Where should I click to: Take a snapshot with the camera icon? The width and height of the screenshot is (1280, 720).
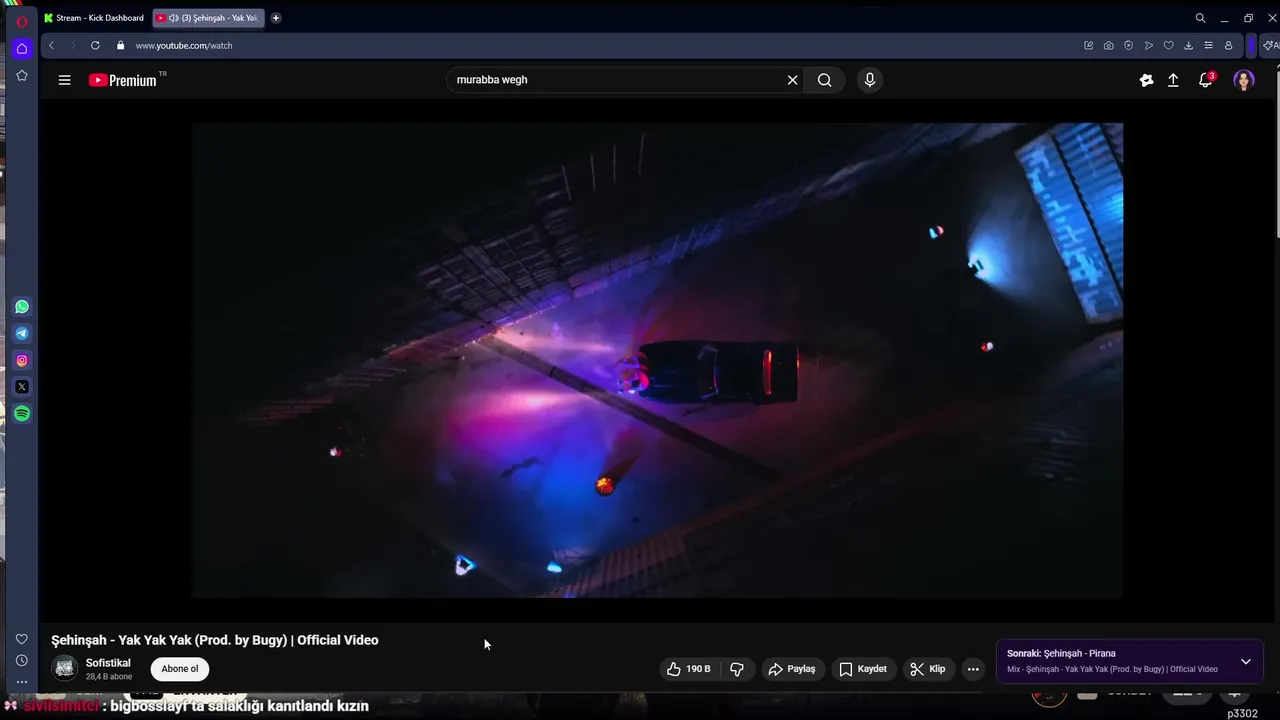point(1109,45)
